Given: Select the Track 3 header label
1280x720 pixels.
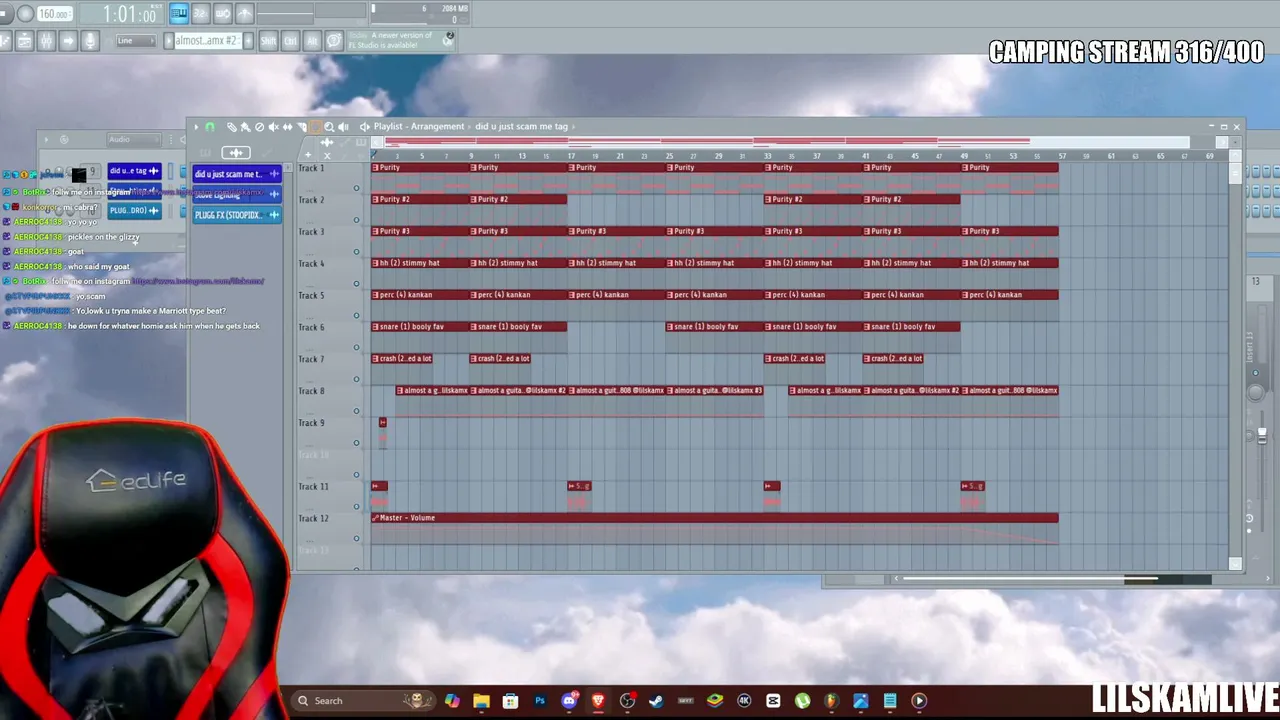Looking at the screenshot, I should [x=311, y=232].
